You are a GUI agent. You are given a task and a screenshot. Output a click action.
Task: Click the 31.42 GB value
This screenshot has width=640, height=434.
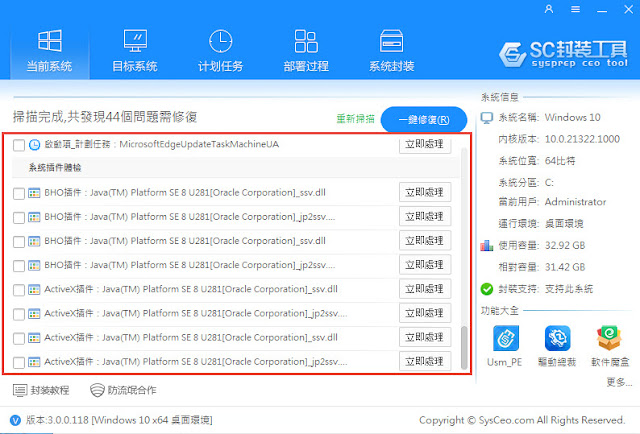coord(565,267)
